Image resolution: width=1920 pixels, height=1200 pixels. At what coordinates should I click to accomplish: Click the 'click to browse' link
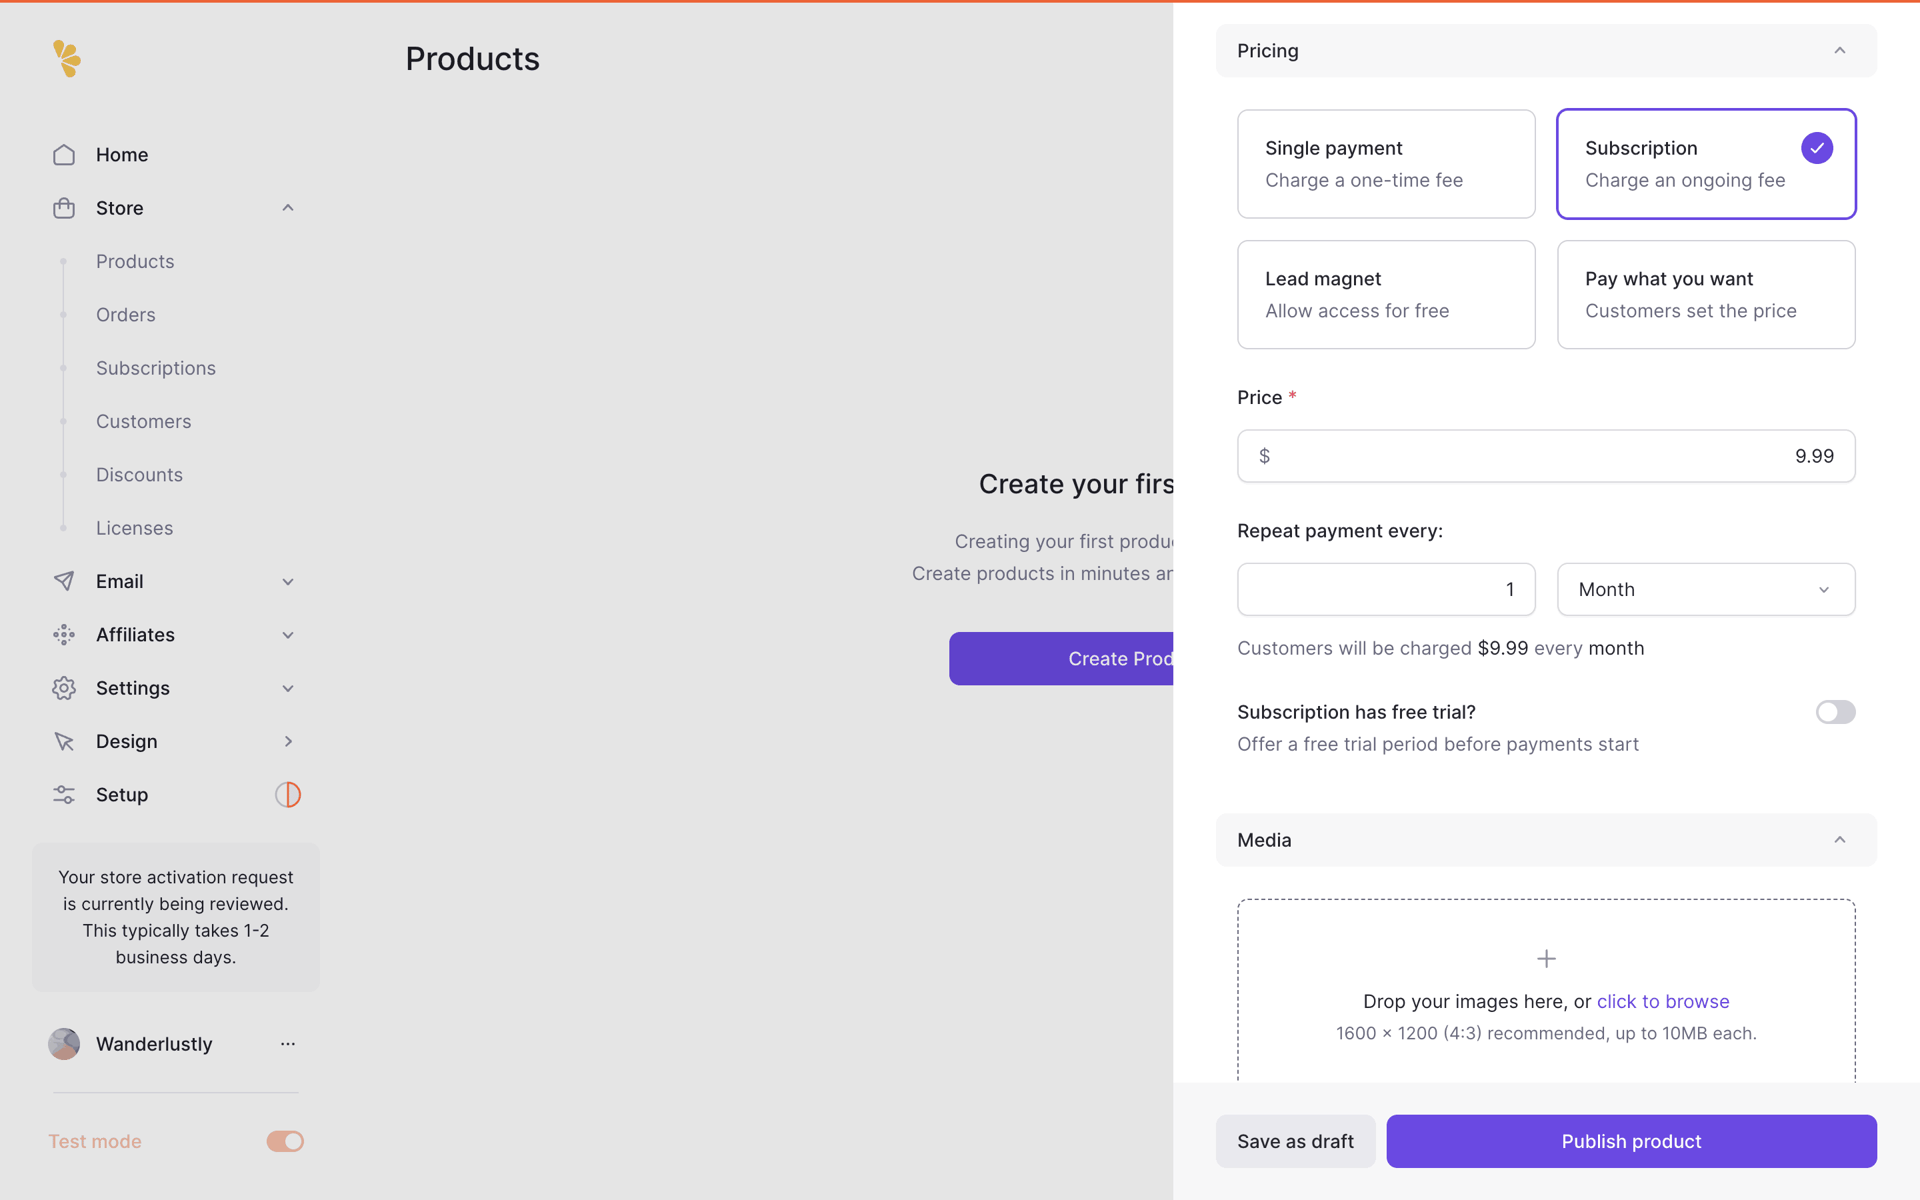[1663, 1002]
